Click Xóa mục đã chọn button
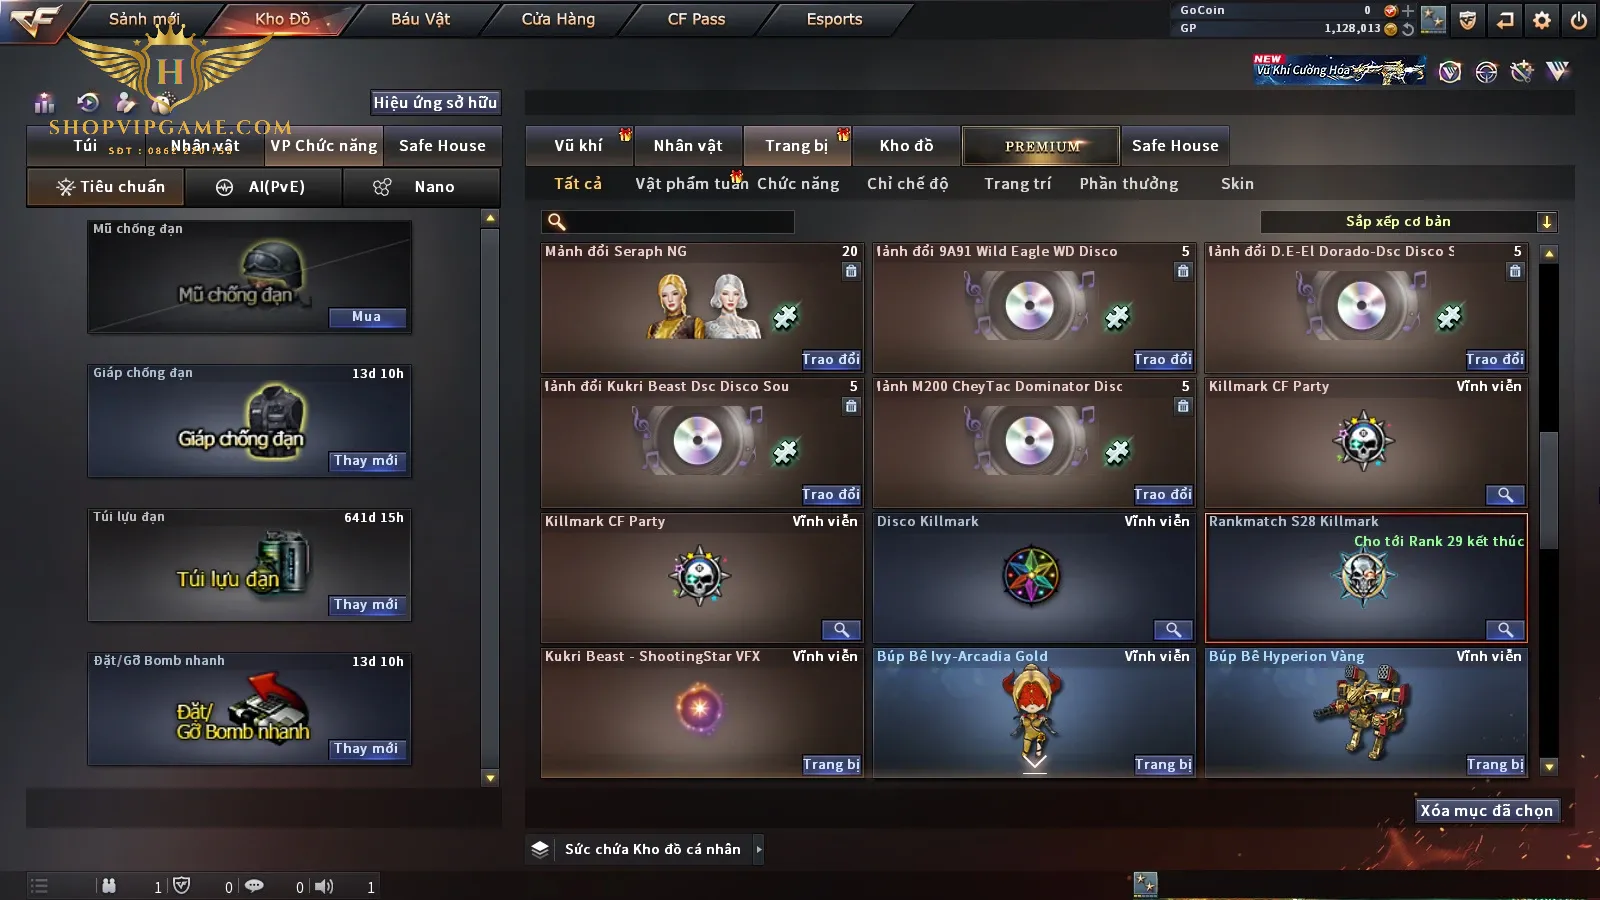1600x900 pixels. [x=1487, y=811]
